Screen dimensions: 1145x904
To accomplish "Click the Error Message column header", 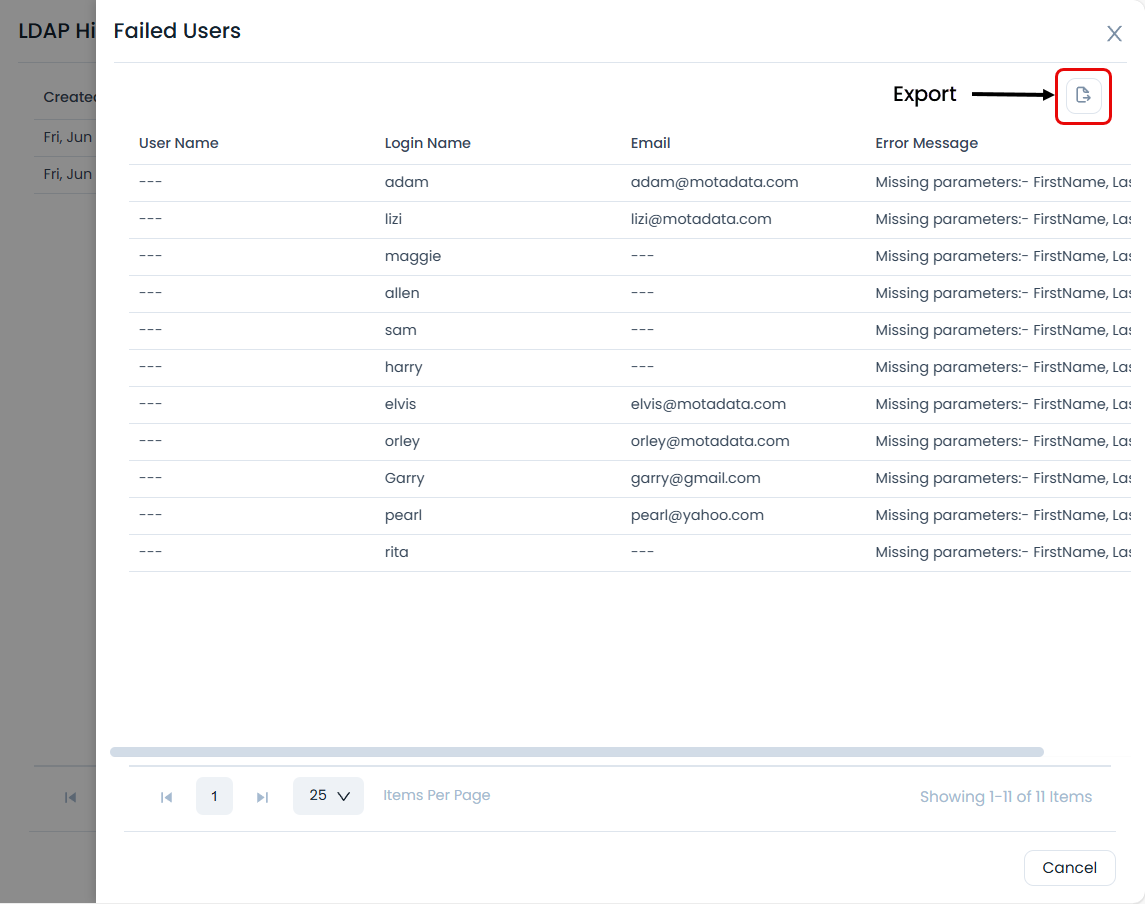I will 926,143.
